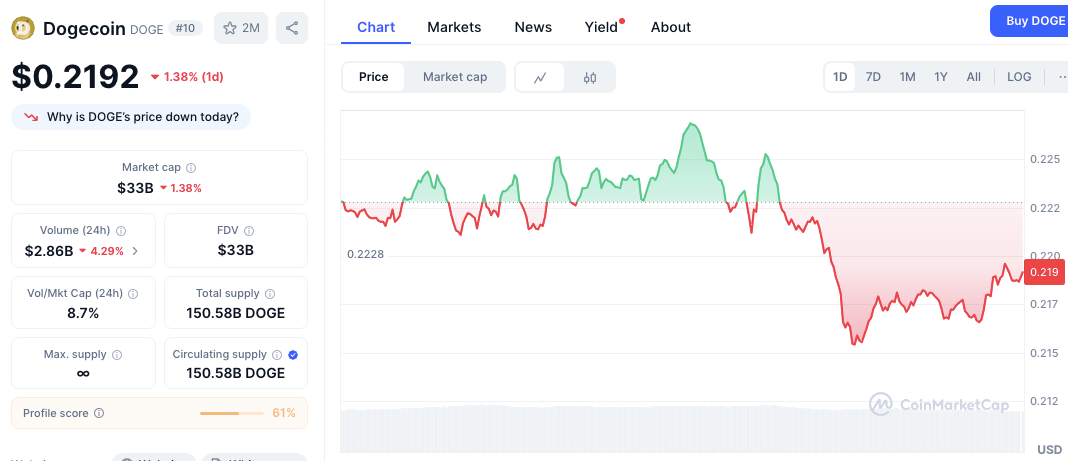Open more chart options ellipsis menu
Screen dimensions: 1068x461
[x=1061, y=77]
